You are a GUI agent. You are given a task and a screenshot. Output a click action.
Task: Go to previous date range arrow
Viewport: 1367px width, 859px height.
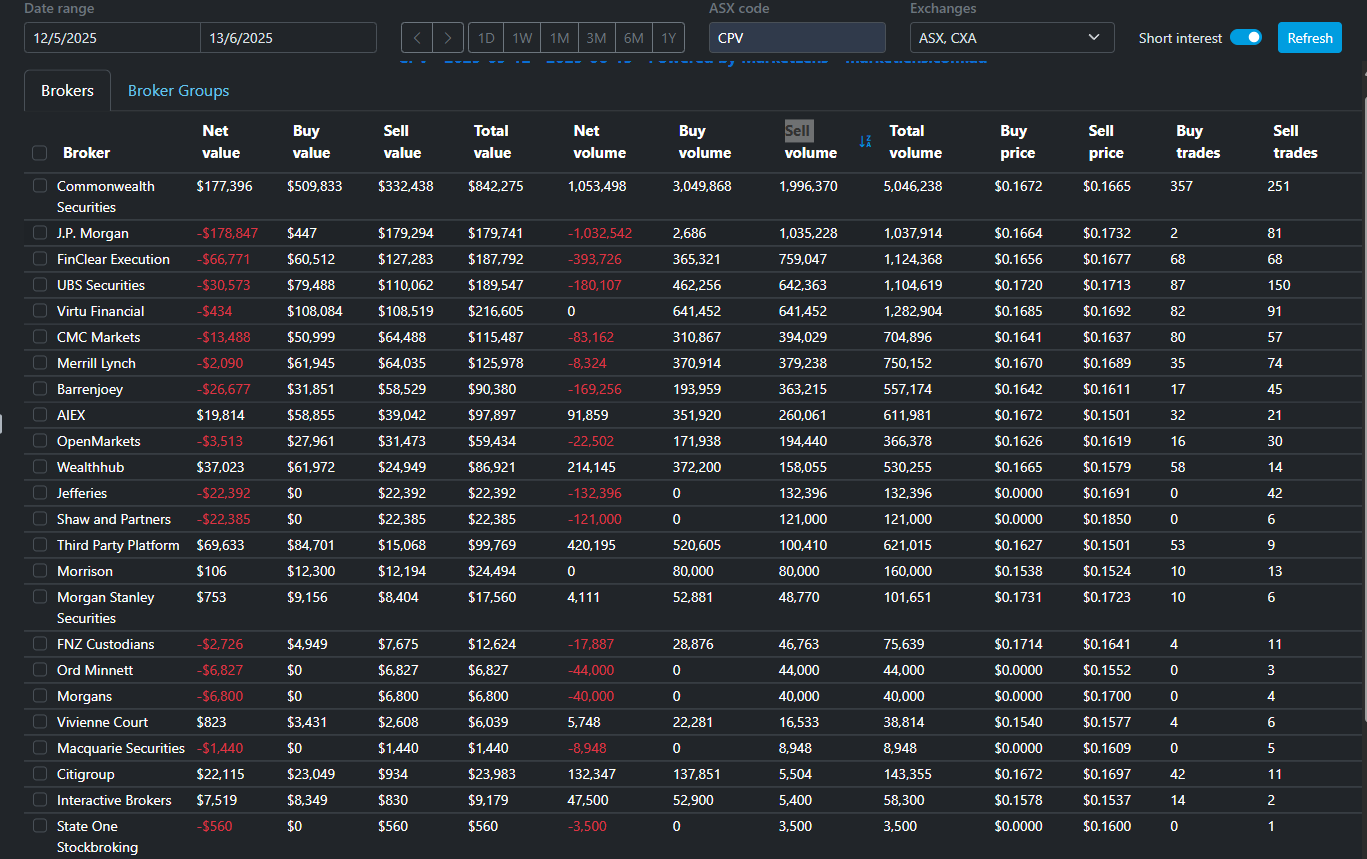click(417, 38)
